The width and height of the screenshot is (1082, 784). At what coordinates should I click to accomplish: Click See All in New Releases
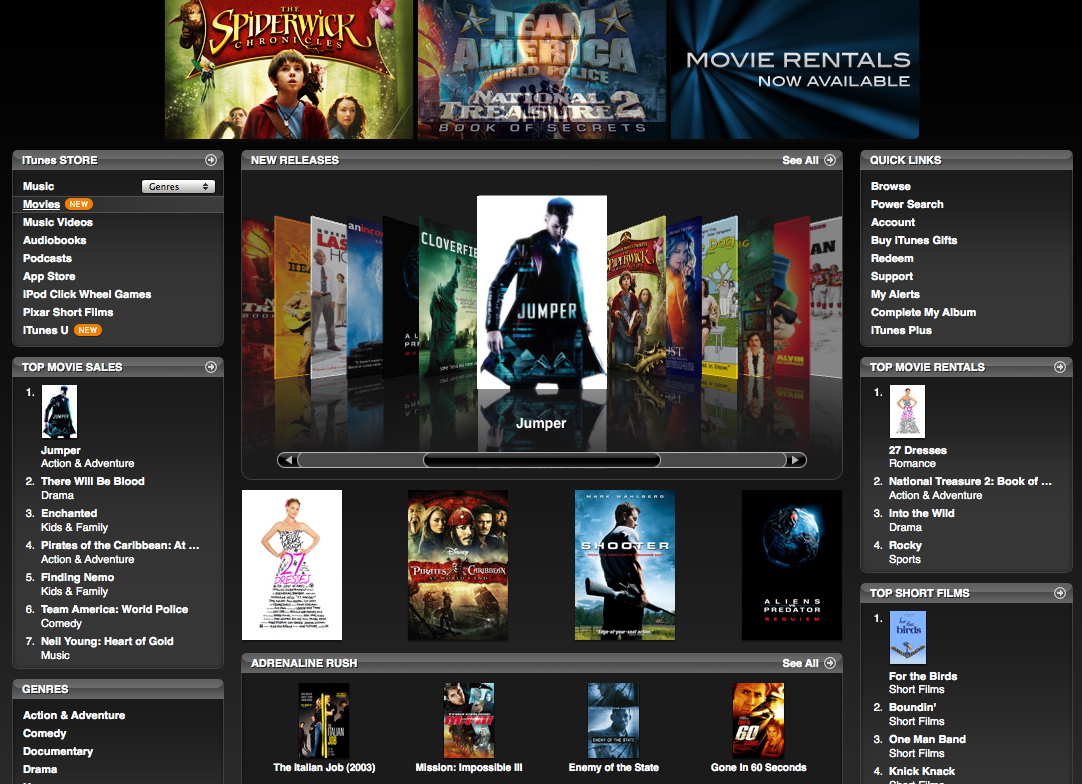(800, 160)
